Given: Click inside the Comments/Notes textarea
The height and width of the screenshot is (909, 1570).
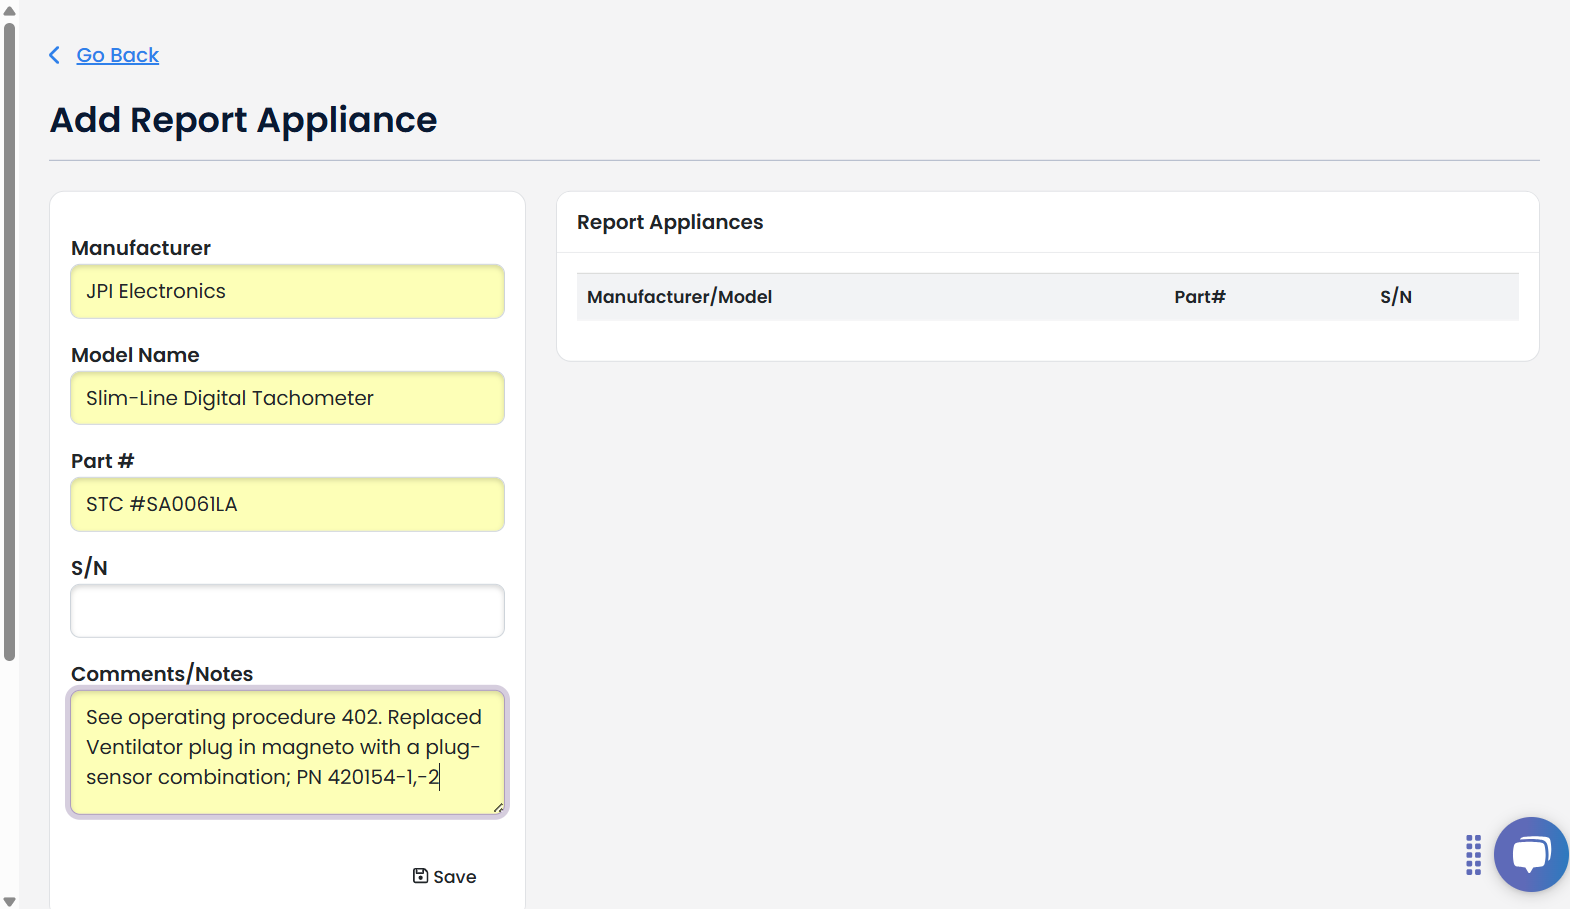Looking at the screenshot, I should 287,752.
